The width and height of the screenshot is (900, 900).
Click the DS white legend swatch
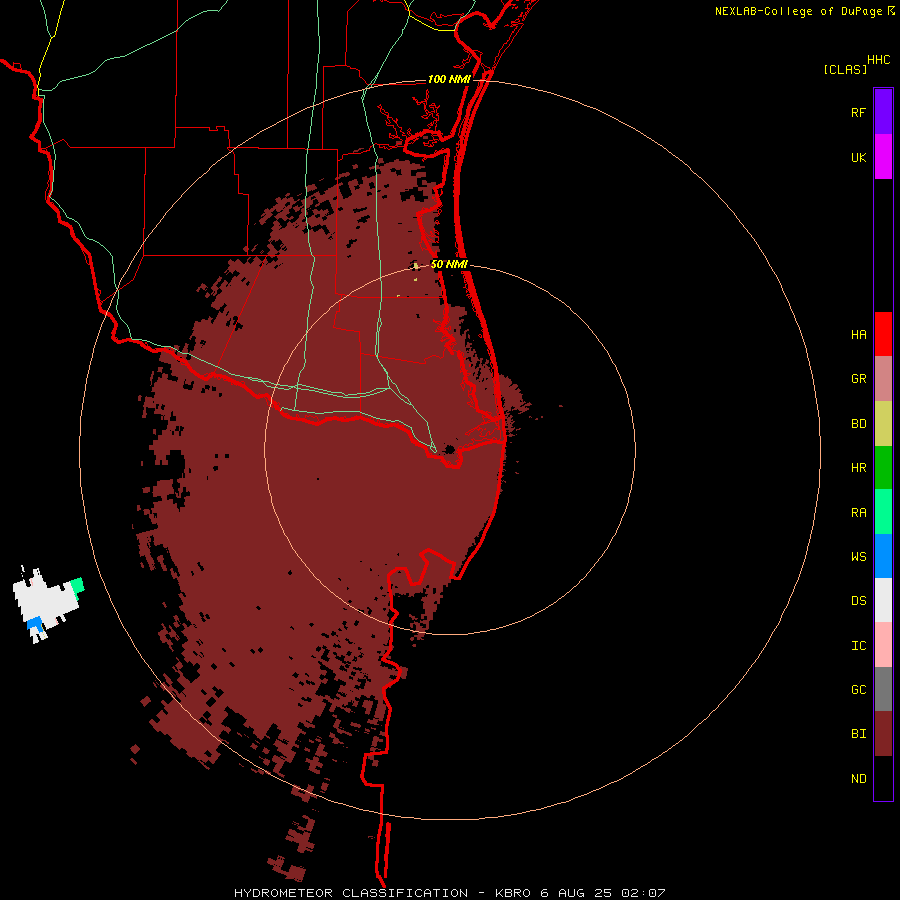[883, 600]
